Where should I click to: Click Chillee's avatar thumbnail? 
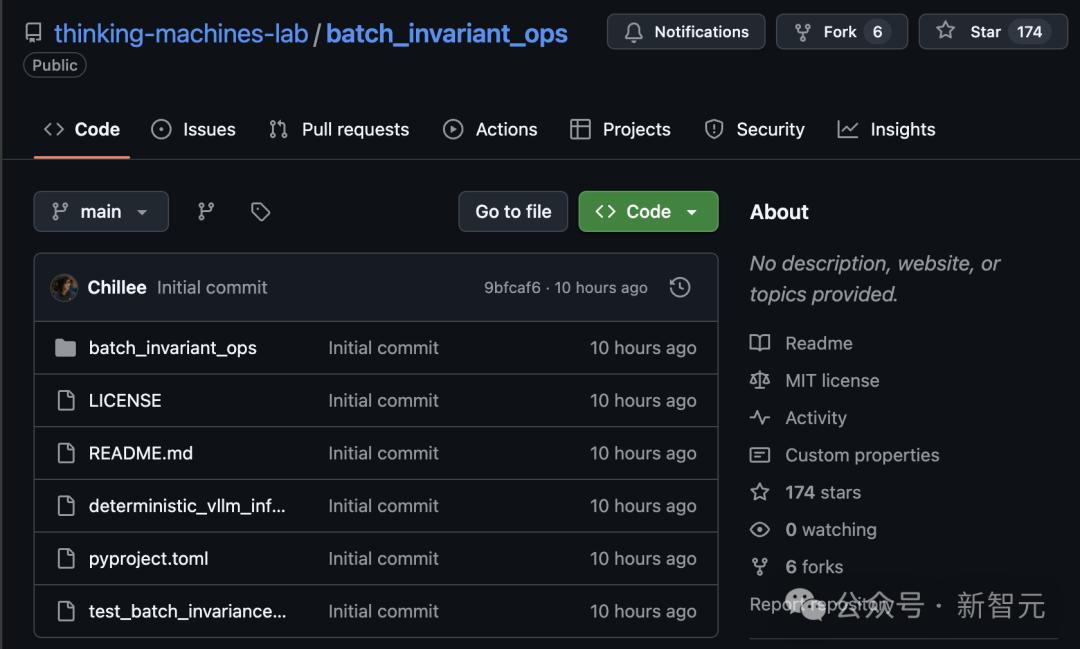click(x=64, y=287)
